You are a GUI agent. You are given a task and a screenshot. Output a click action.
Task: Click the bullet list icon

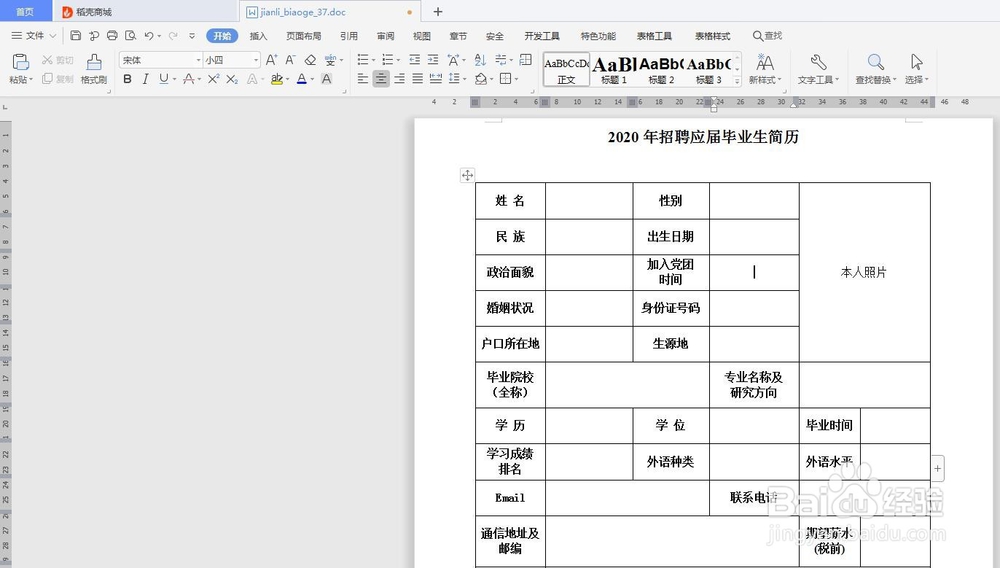click(363, 60)
